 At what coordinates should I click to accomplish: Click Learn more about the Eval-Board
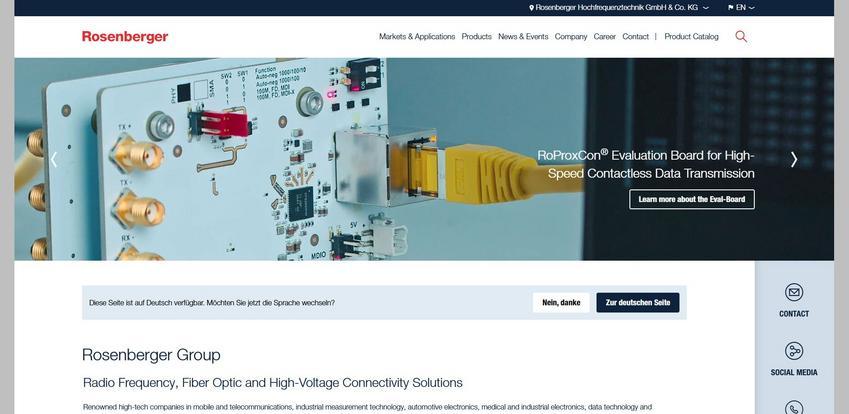click(691, 199)
